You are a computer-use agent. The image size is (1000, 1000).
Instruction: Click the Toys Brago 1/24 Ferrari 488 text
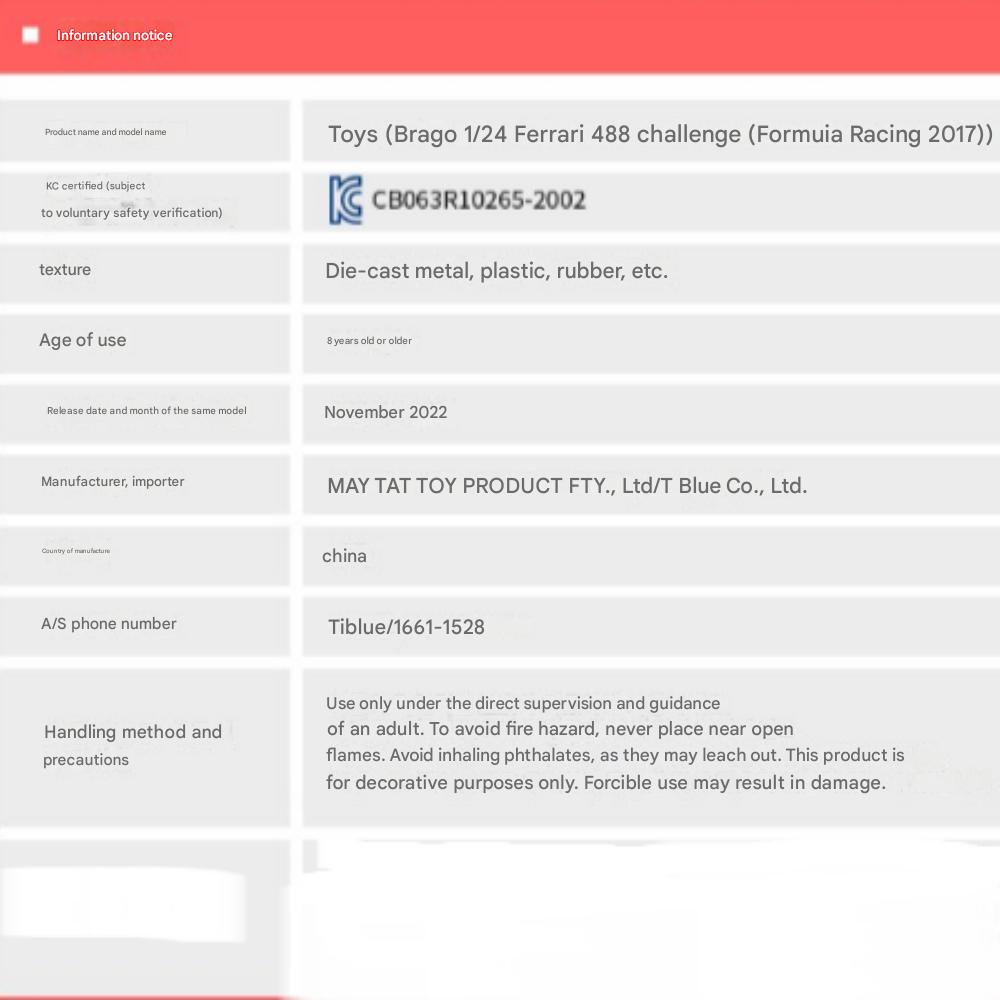coord(660,134)
